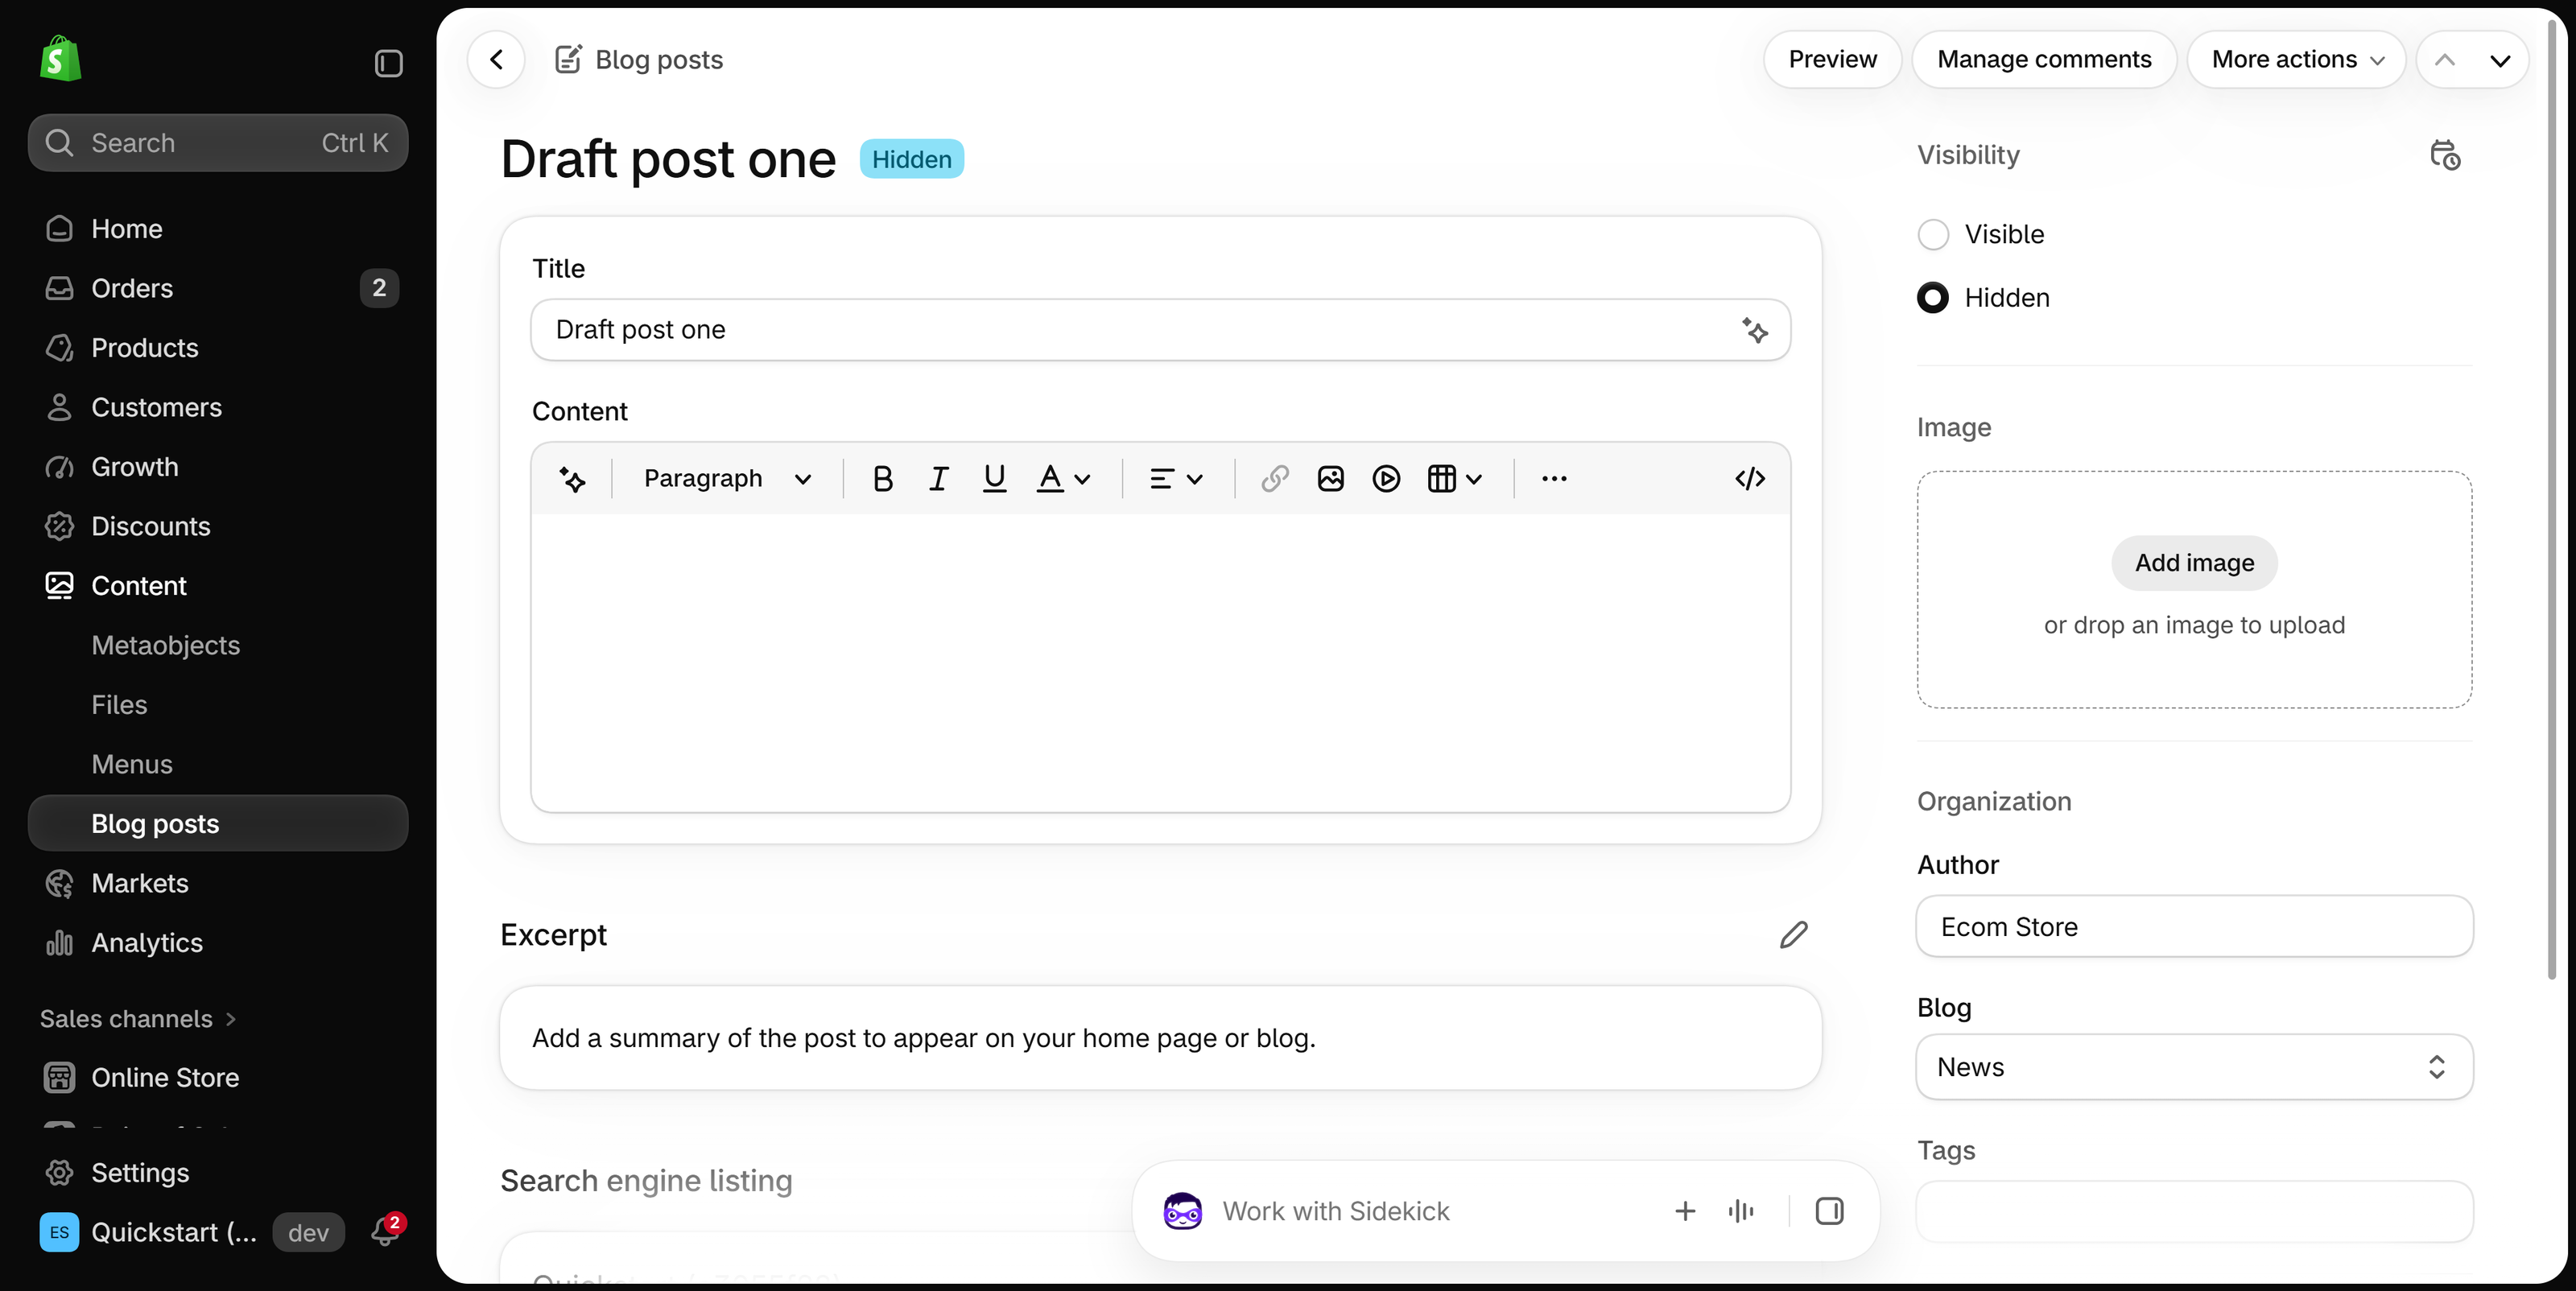
Task: Open the More actions dropdown
Action: 2297,60
